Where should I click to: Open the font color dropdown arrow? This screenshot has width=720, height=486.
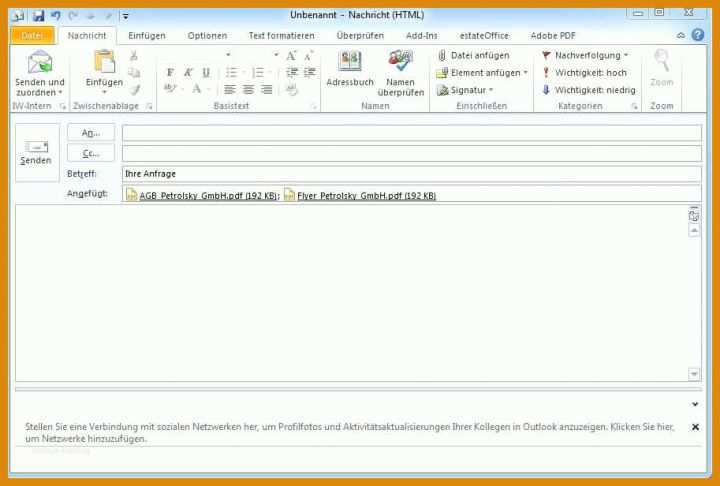pyautogui.click(x=208, y=90)
